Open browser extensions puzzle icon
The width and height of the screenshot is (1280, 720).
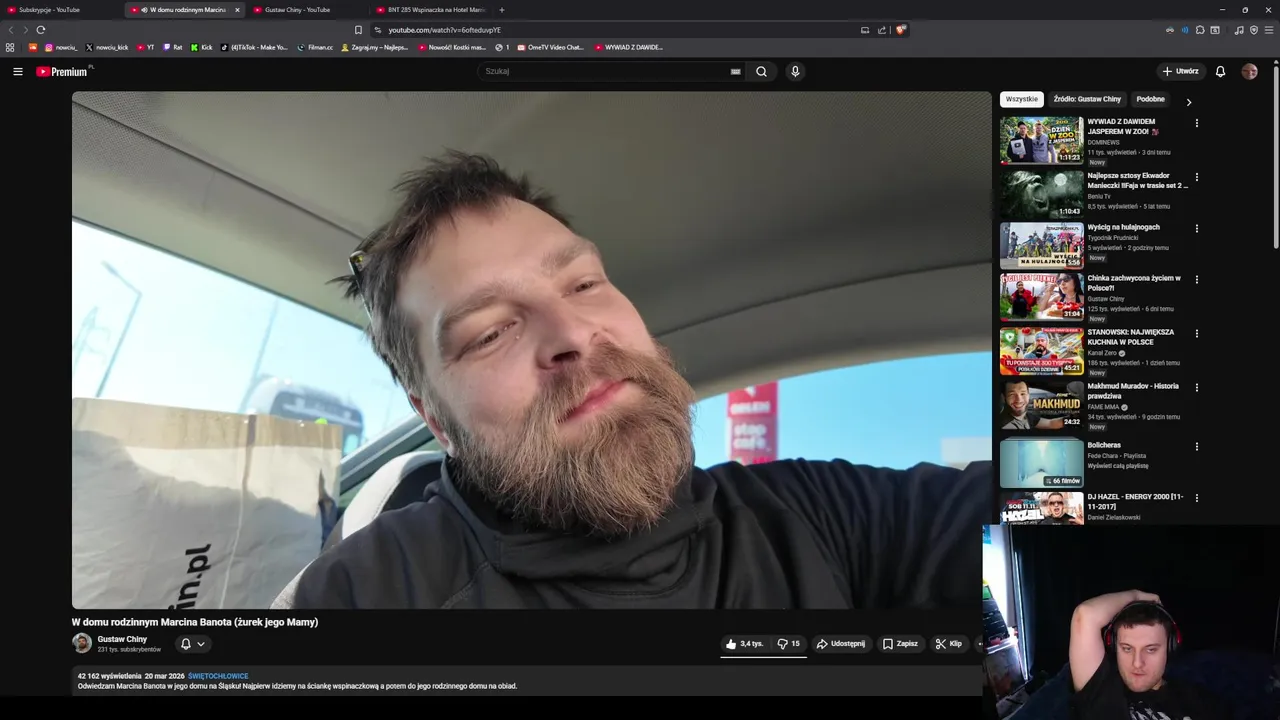coord(1200,30)
